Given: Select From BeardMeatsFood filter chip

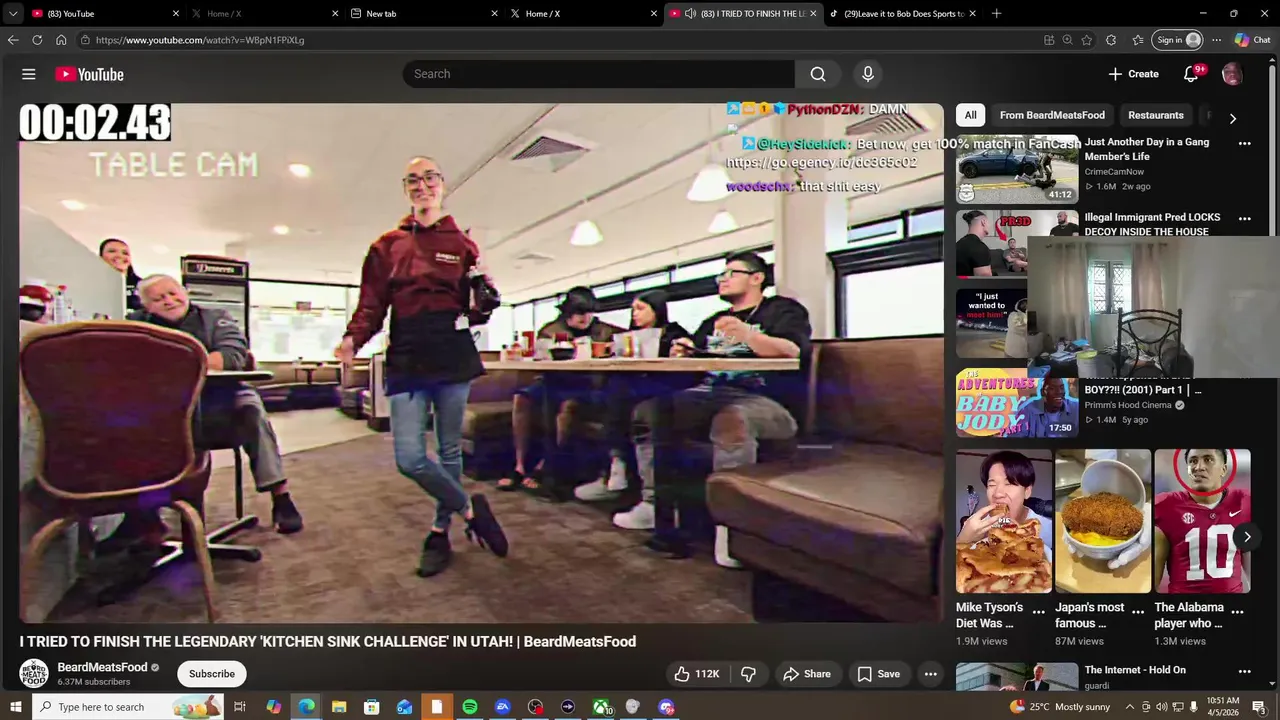Looking at the screenshot, I should (x=1052, y=115).
